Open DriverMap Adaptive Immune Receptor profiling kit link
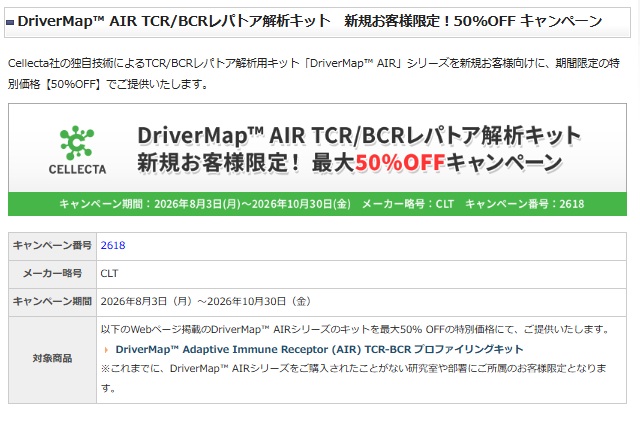Screen dimensions: 640x424 click(x=319, y=349)
